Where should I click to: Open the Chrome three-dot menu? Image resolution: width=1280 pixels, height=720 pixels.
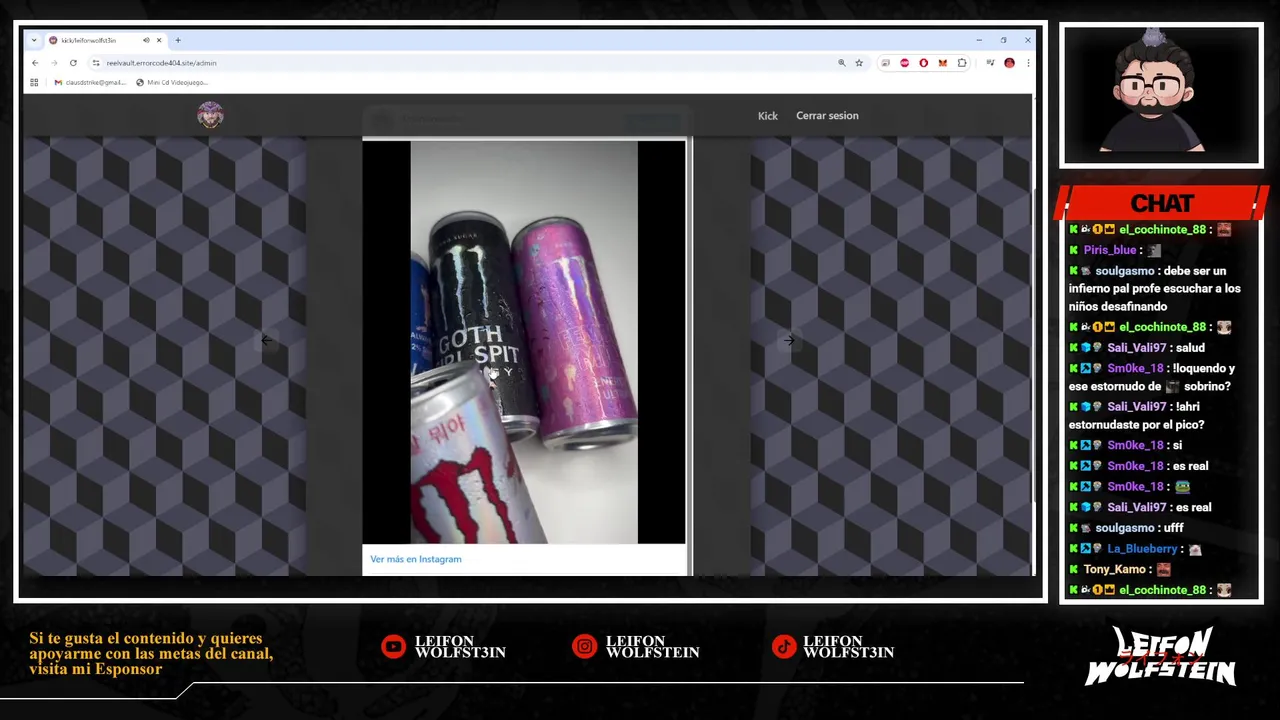[x=1027, y=63]
